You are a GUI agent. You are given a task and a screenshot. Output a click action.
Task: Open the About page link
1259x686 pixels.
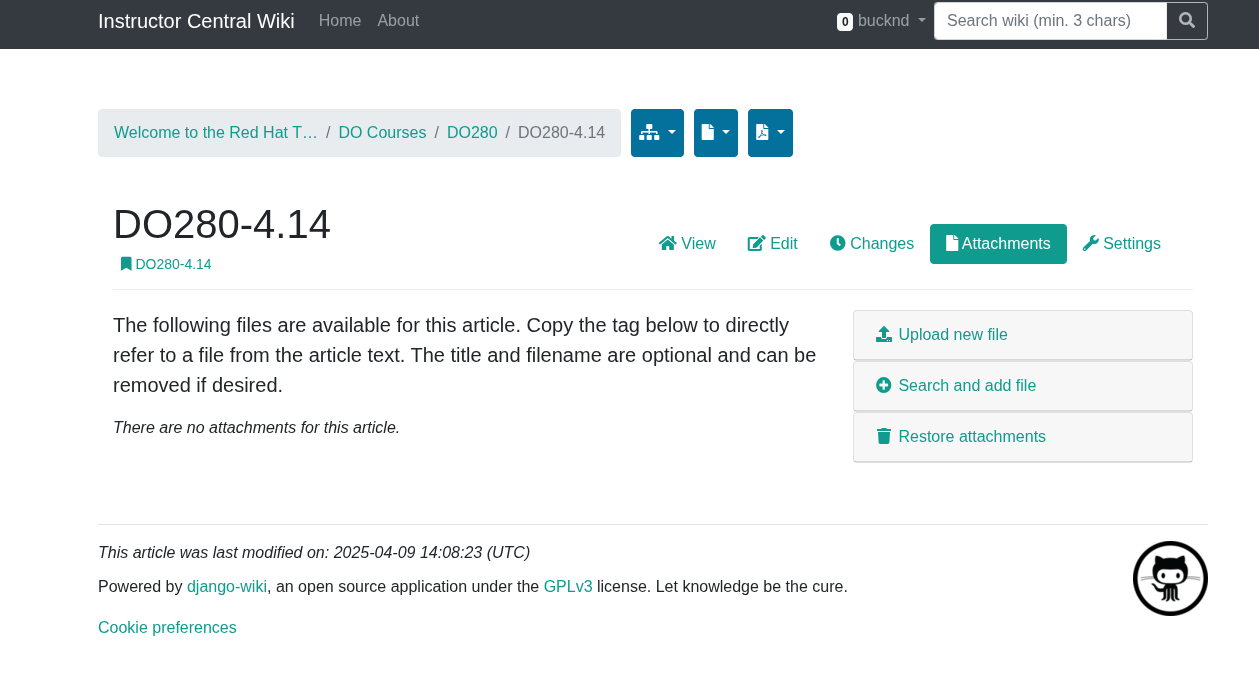click(x=398, y=21)
